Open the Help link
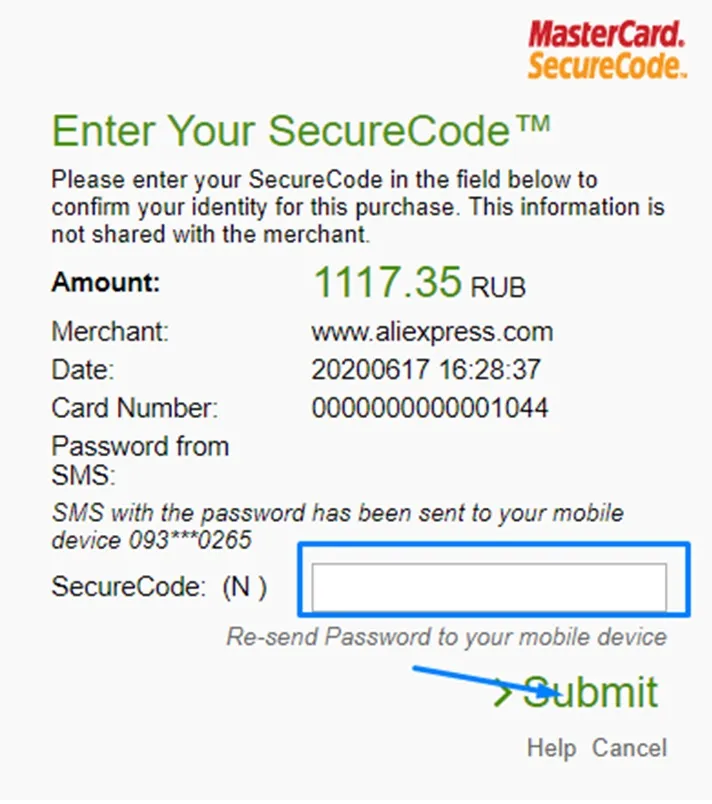 tap(551, 748)
